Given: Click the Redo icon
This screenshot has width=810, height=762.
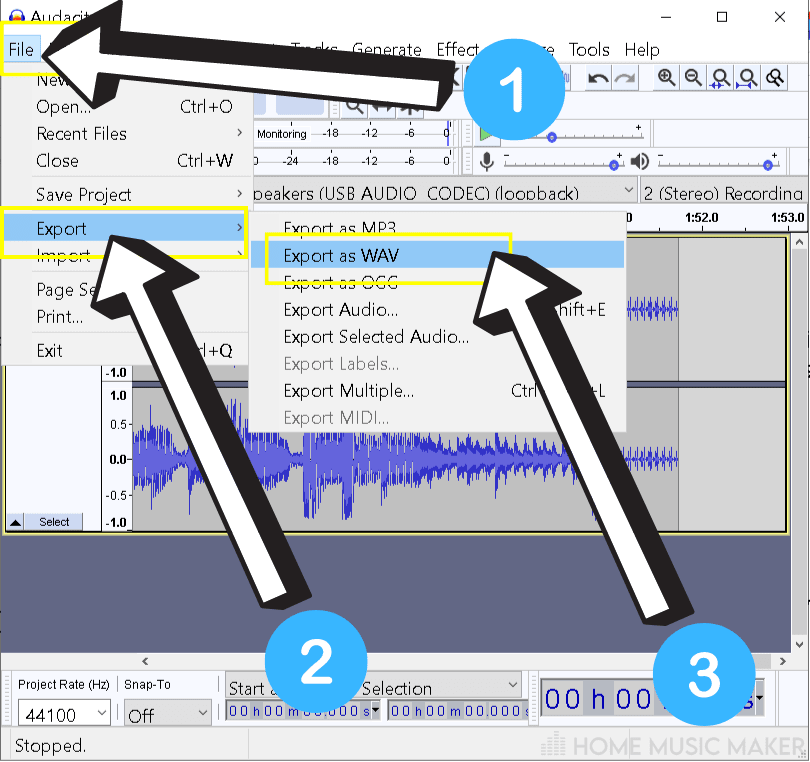Looking at the screenshot, I should coord(626,79).
